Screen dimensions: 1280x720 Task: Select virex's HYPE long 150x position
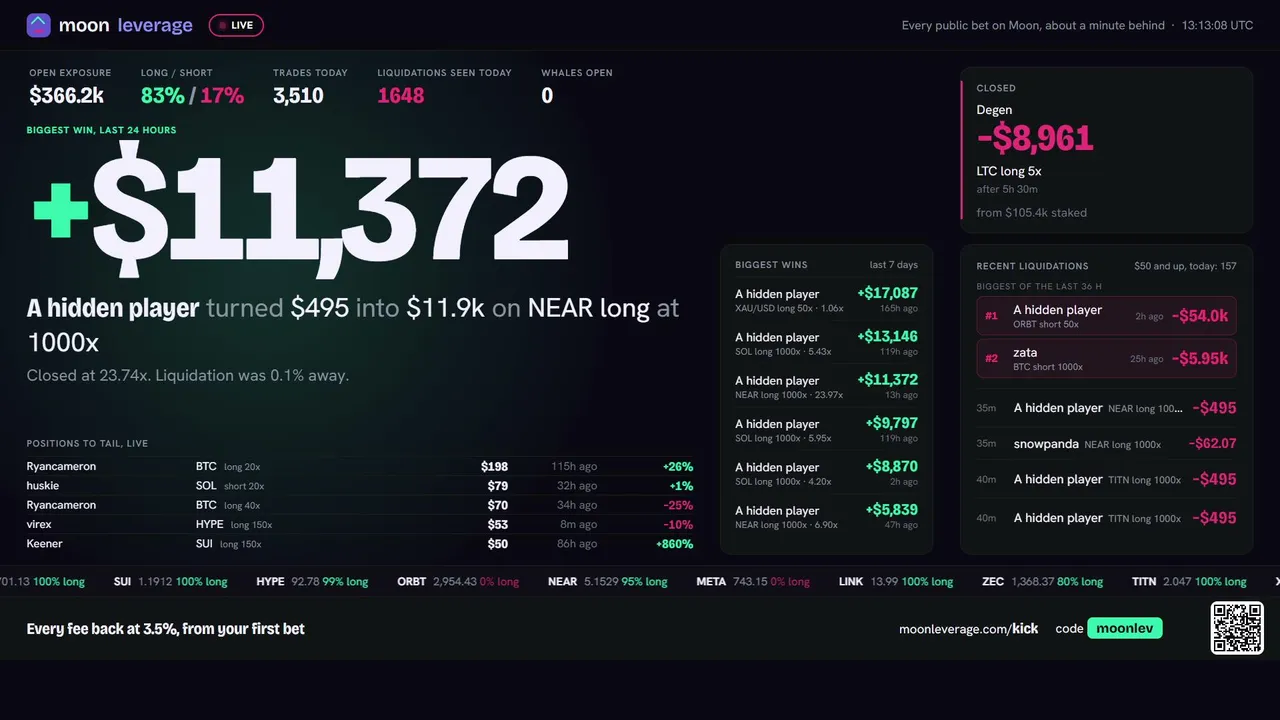tap(360, 524)
